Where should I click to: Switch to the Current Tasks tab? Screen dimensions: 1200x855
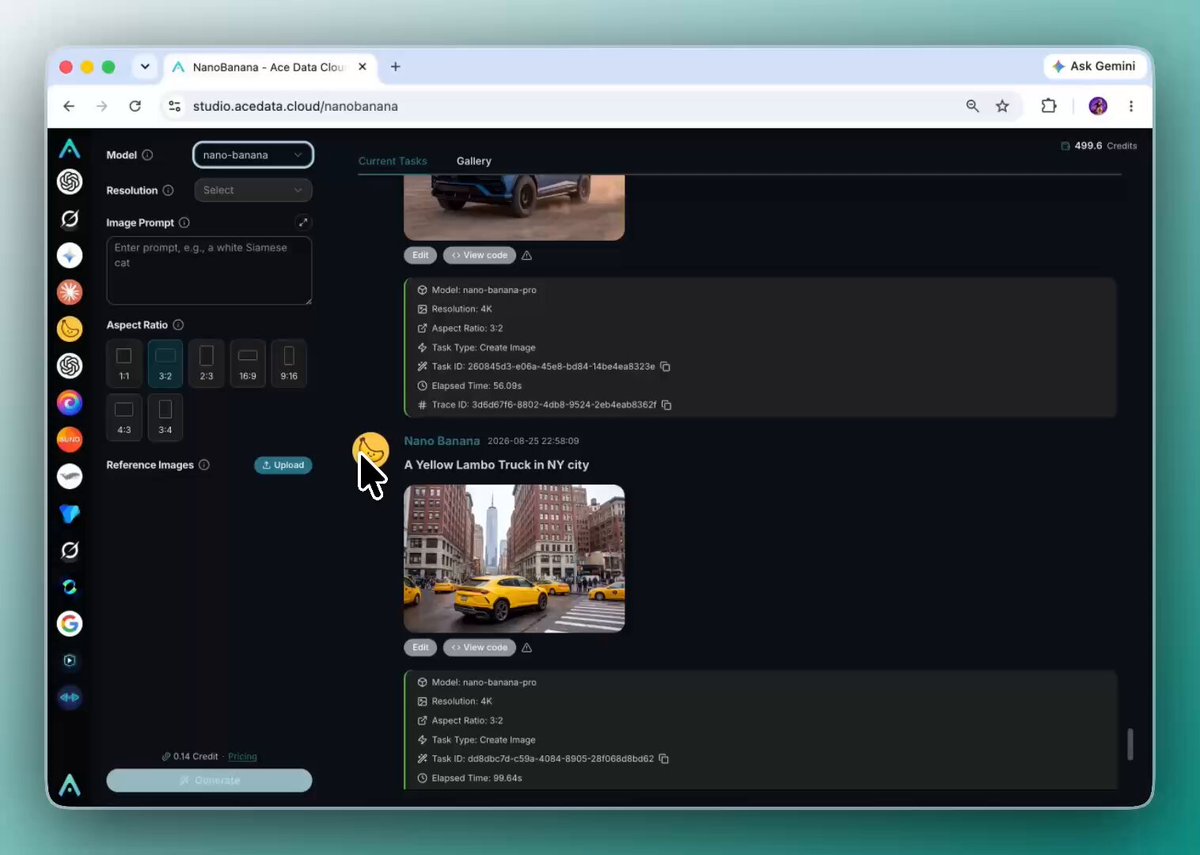pos(393,161)
